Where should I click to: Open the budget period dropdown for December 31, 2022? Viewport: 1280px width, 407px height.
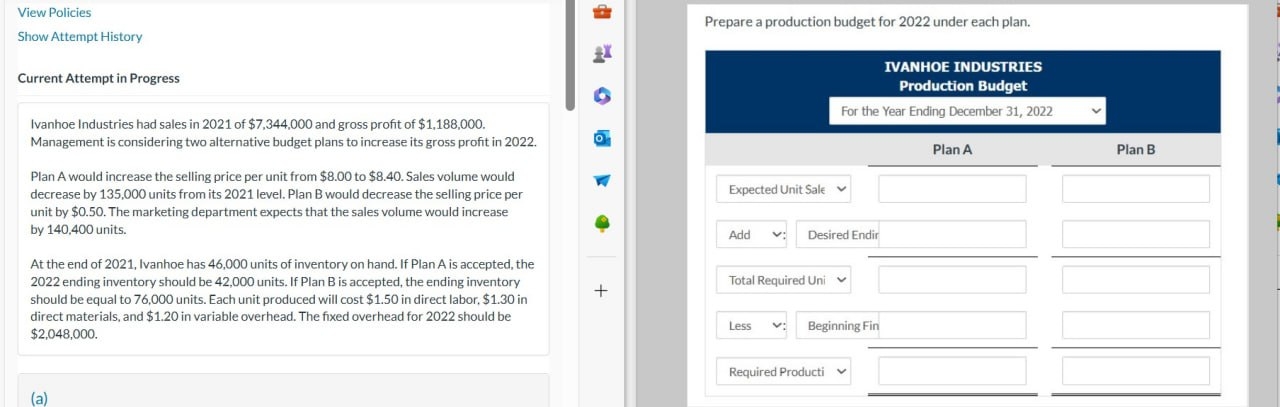967,111
